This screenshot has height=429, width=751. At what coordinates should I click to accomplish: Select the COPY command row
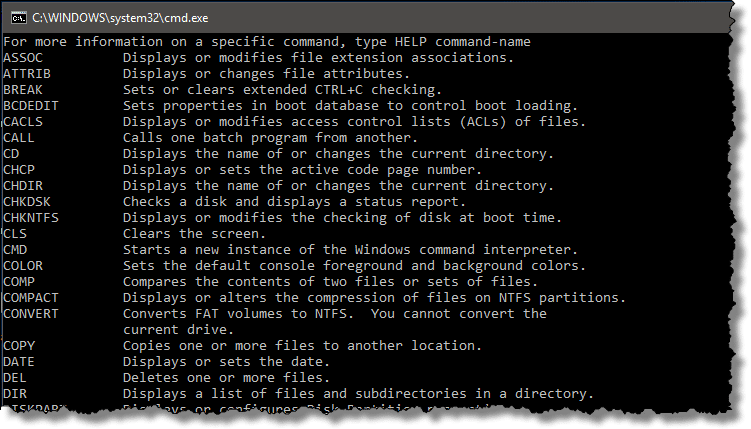click(x=242, y=346)
